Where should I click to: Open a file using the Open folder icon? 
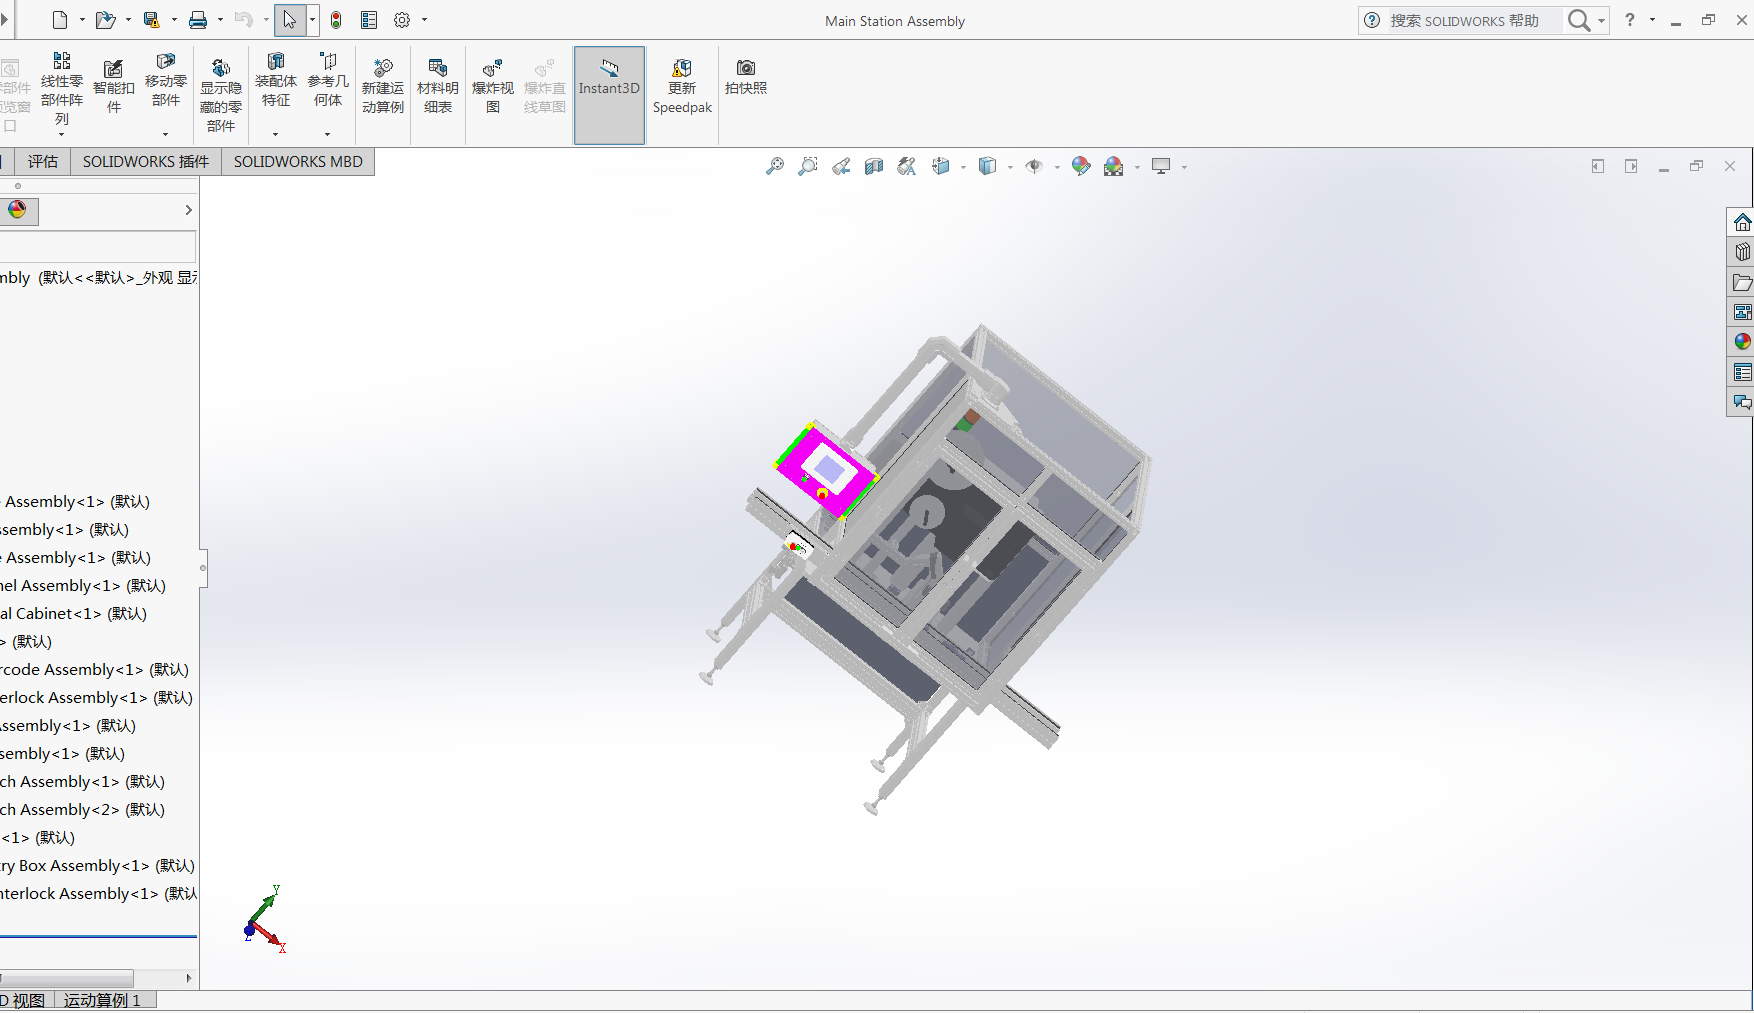(104, 20)
